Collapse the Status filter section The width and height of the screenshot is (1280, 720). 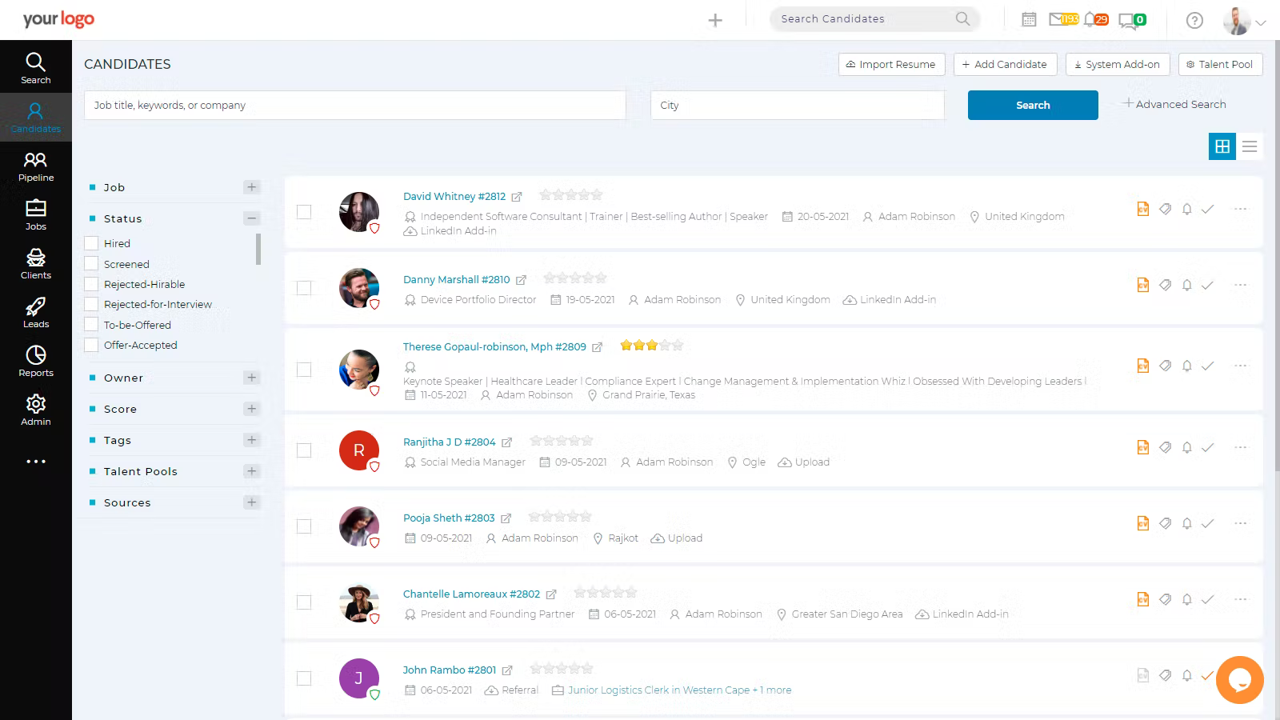[251, 218]
